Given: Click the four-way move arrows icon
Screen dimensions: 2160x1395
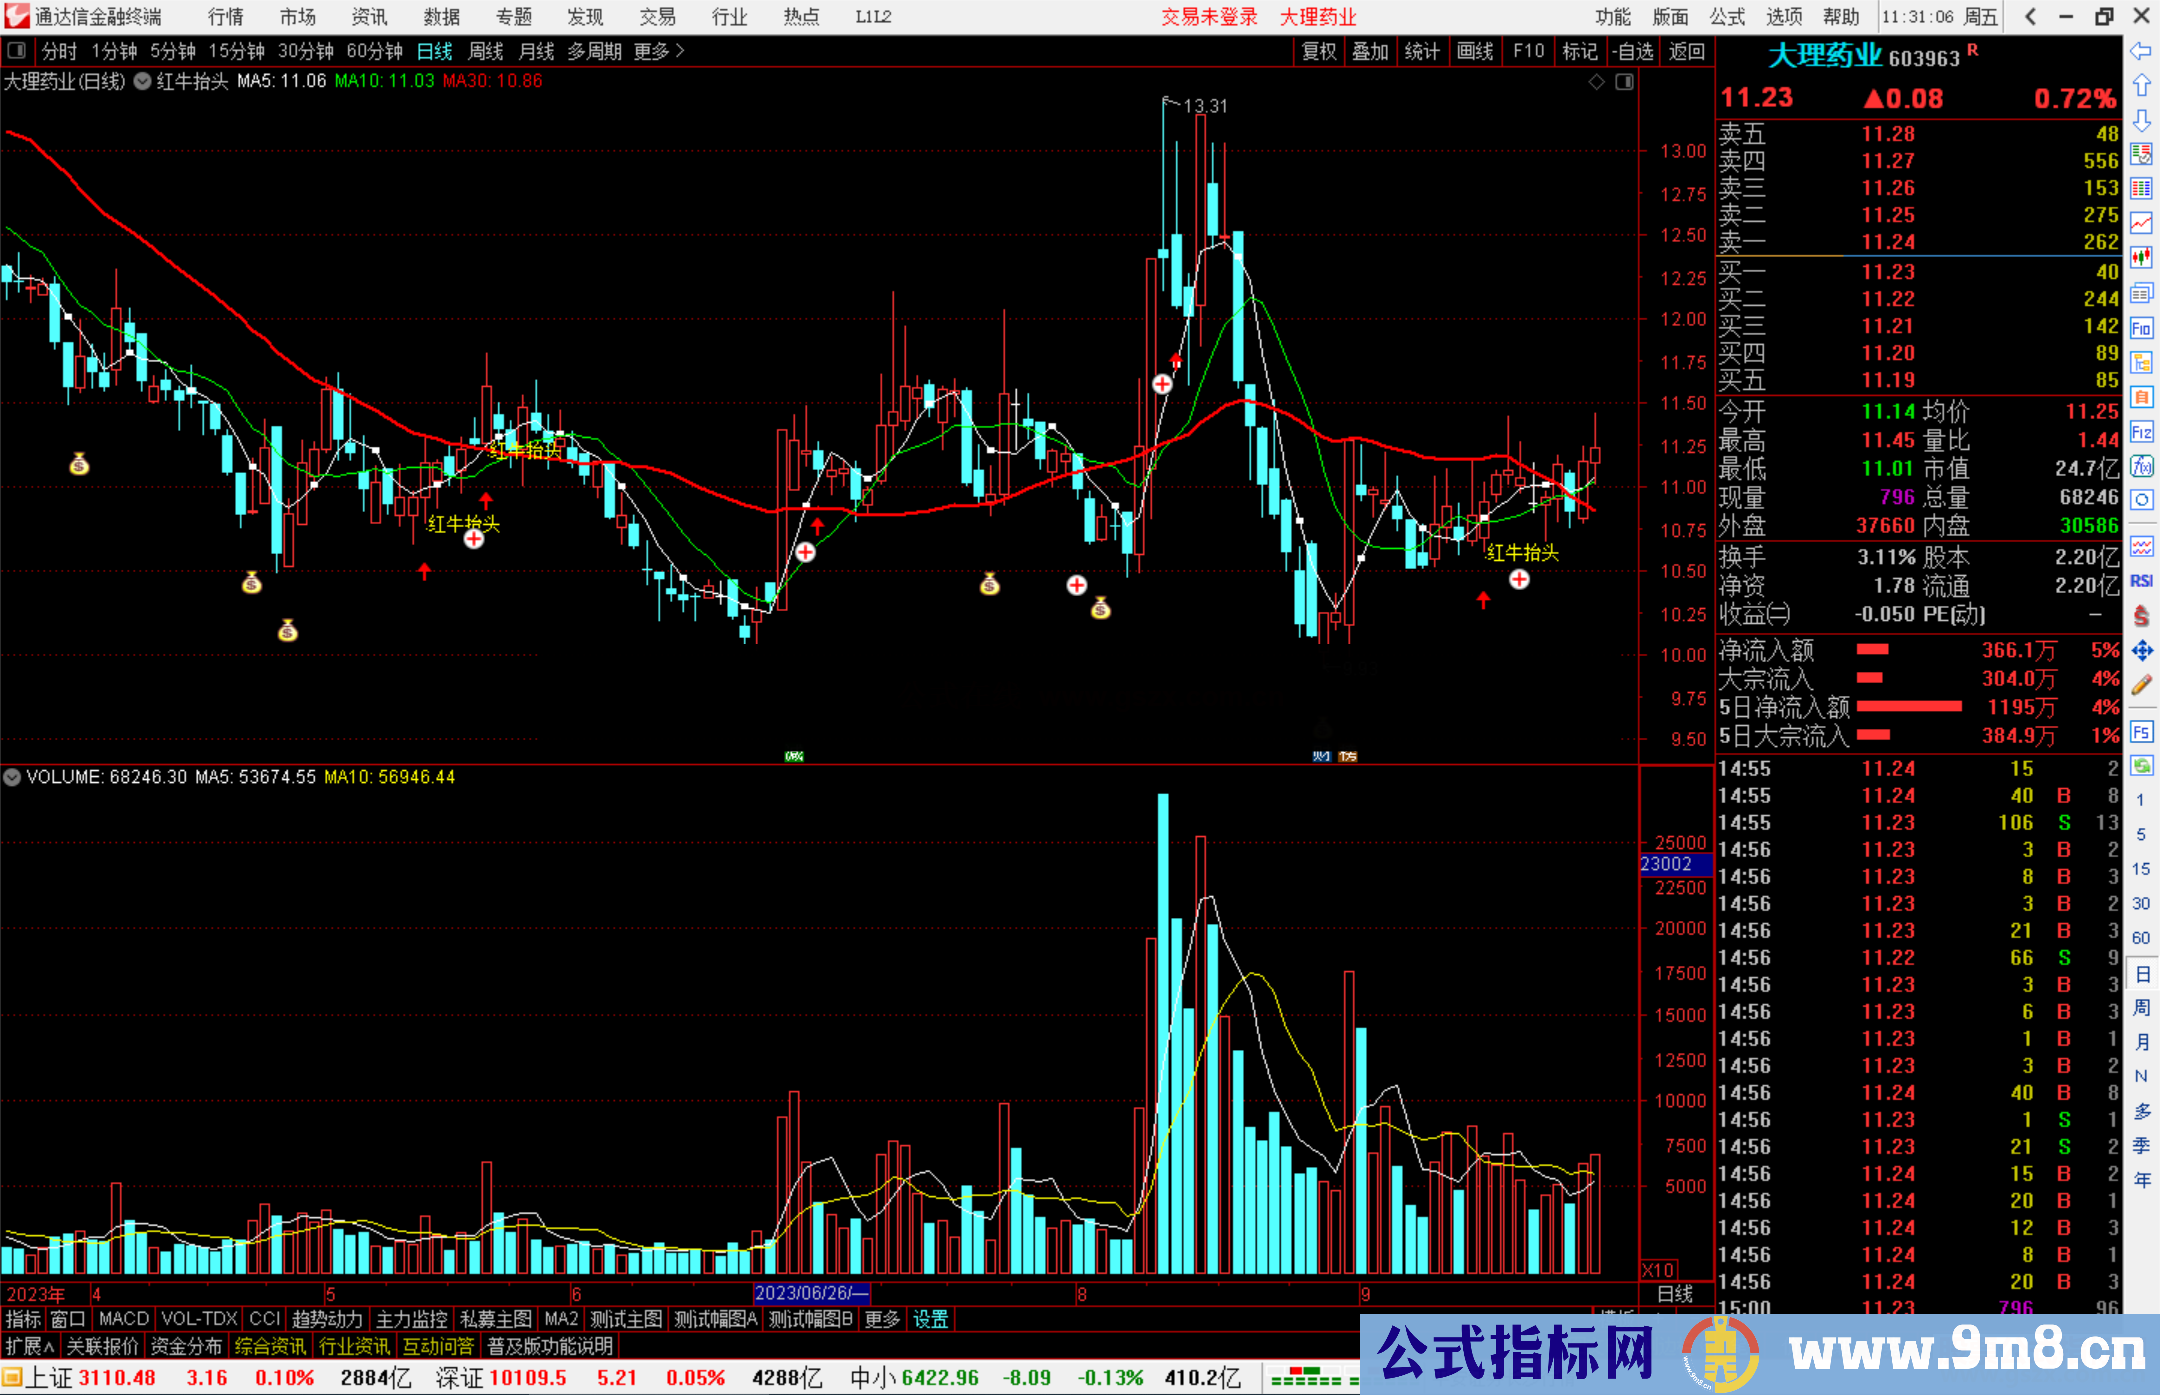Looking at the screenshot, I should 2141,651.
